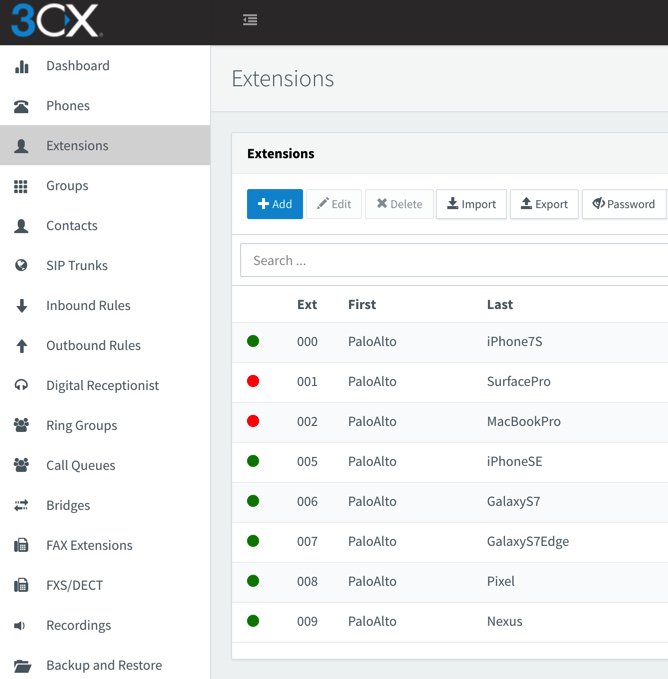Click the Delete button

(399, 204)
